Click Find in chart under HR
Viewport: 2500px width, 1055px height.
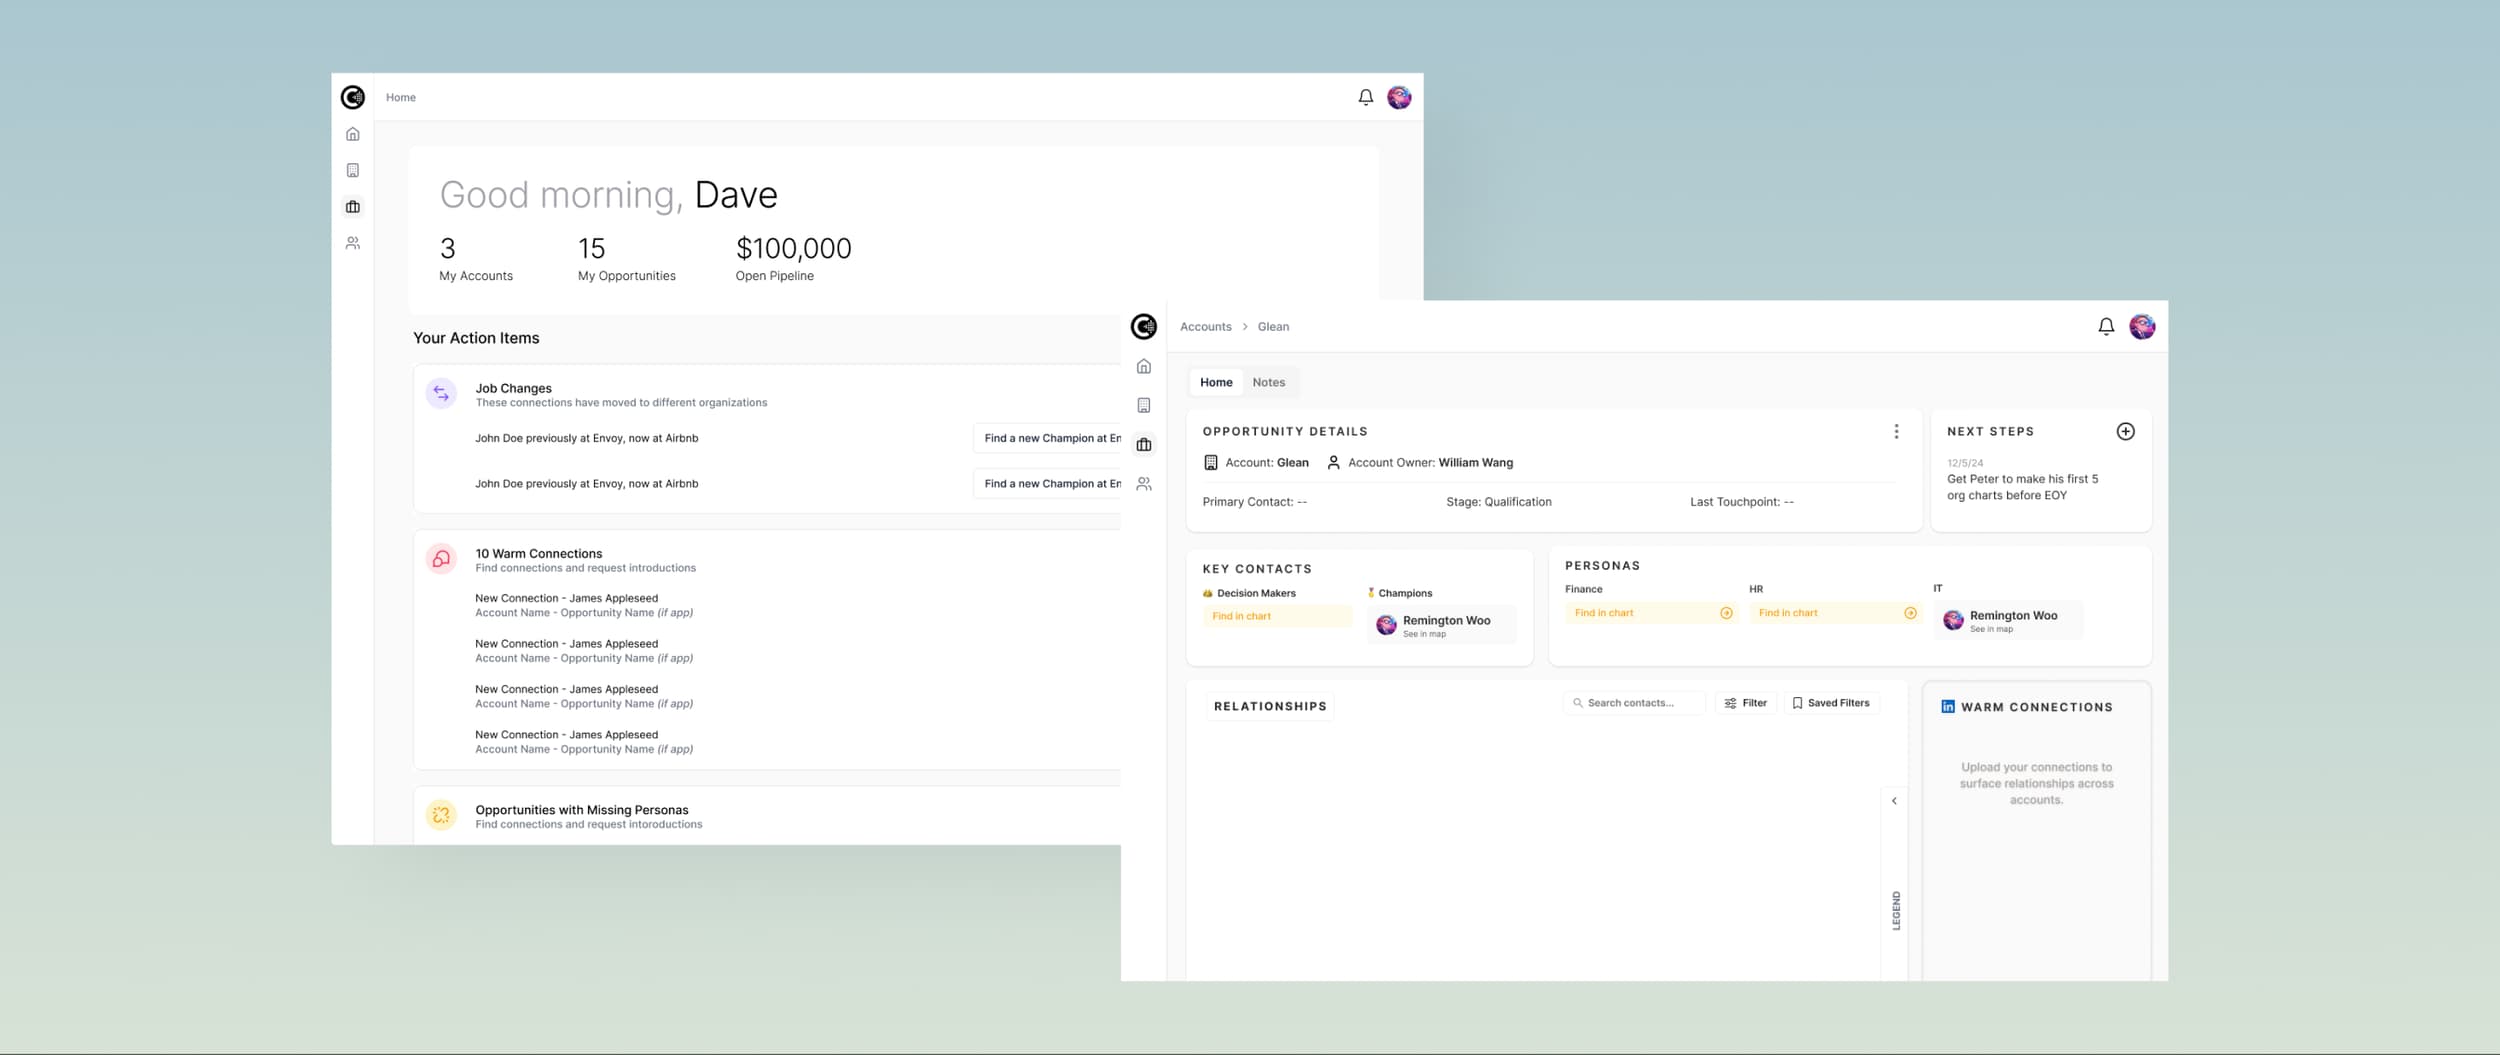pos(1834,613)
